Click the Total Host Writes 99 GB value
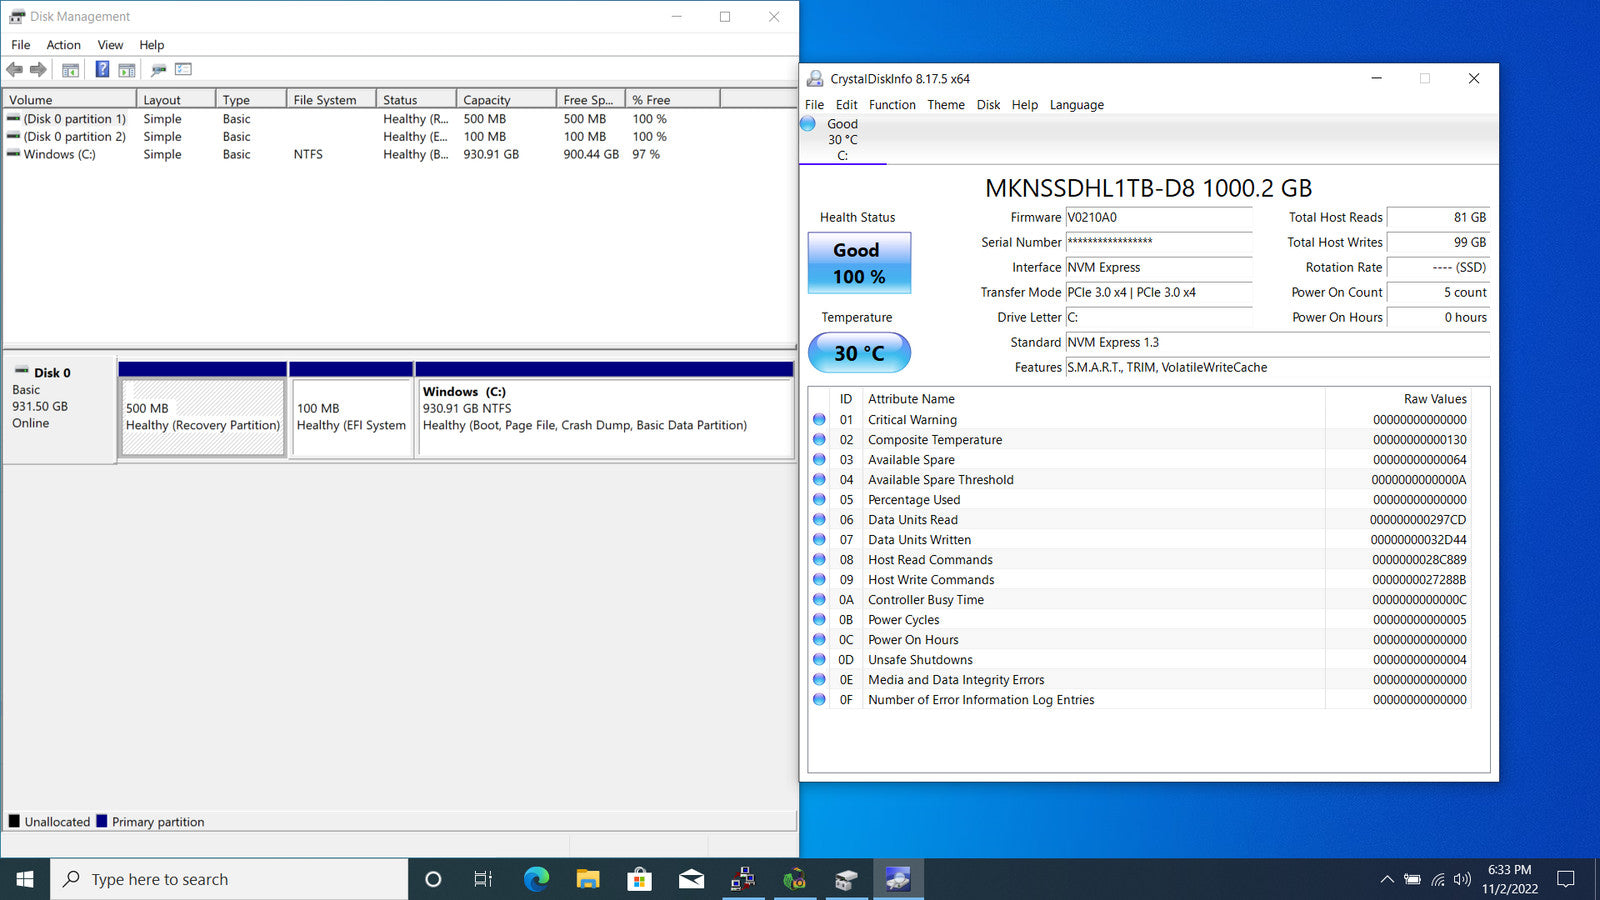 coord(1439,242)
